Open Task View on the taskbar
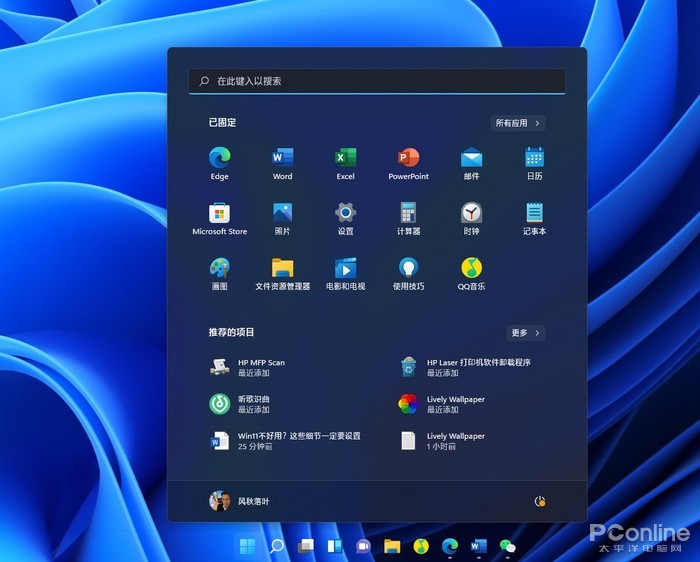The image size is (700, 562). click(306, 545)
